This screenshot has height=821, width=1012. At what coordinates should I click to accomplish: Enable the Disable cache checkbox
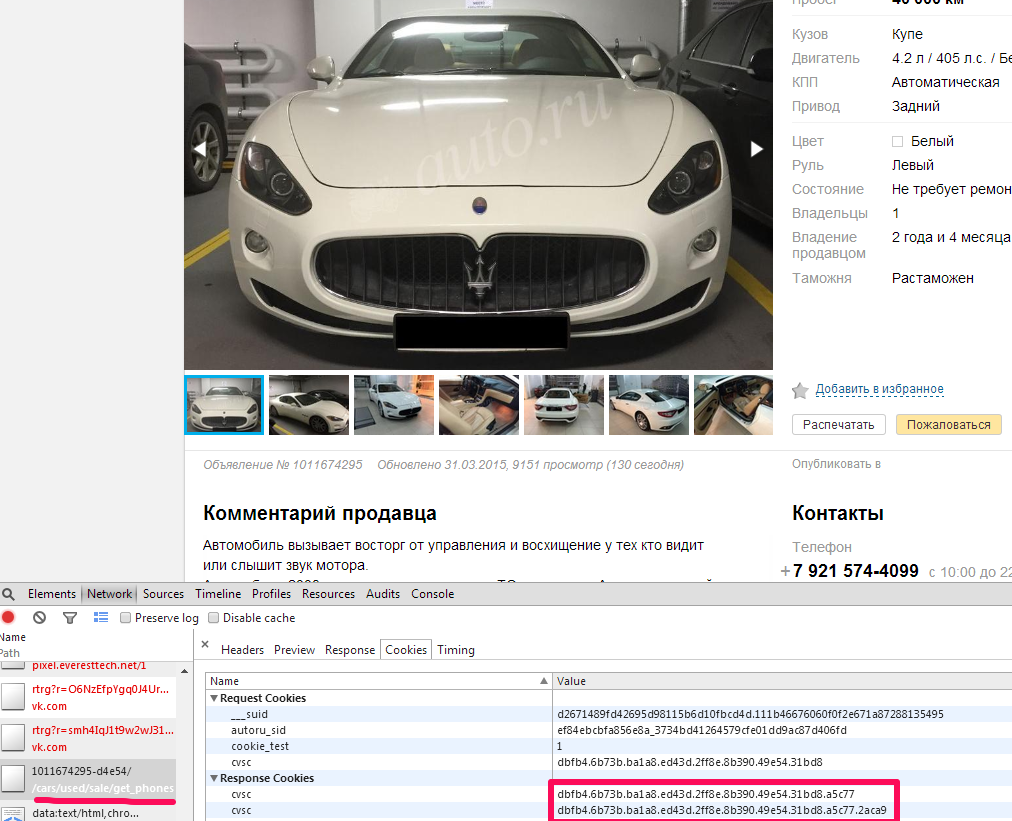pyautogui.click(x=214, y=618)
